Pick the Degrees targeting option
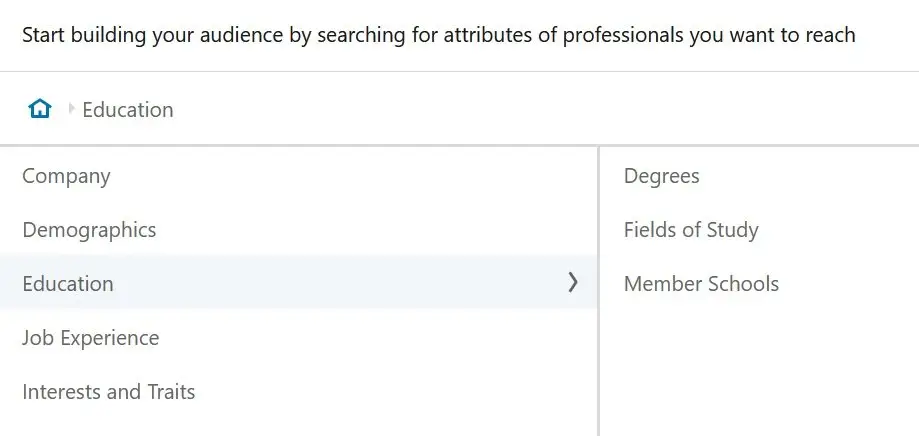The image size is (919, 436). pyautogui.click(x=661, y=176)
